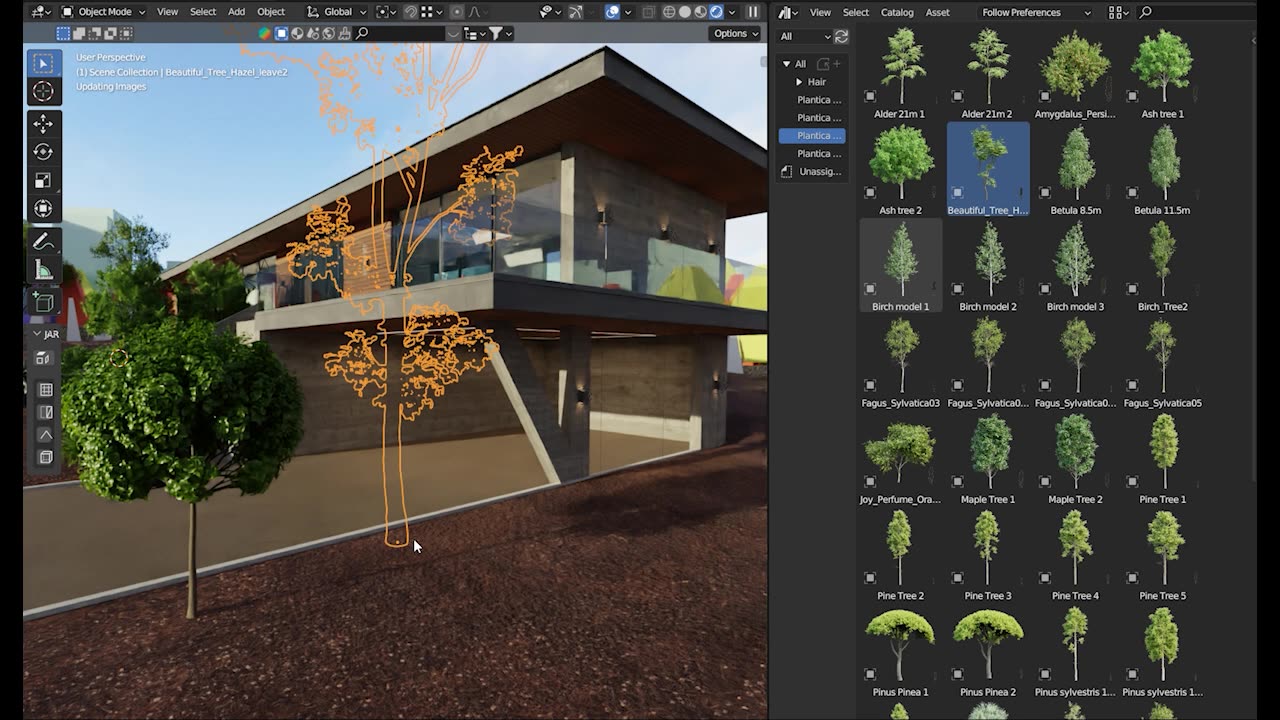Select the Maple Tree 1 asset
The width and height of the screenshot is (1280, 720).
pyautogui.click(x=988, y=458)
